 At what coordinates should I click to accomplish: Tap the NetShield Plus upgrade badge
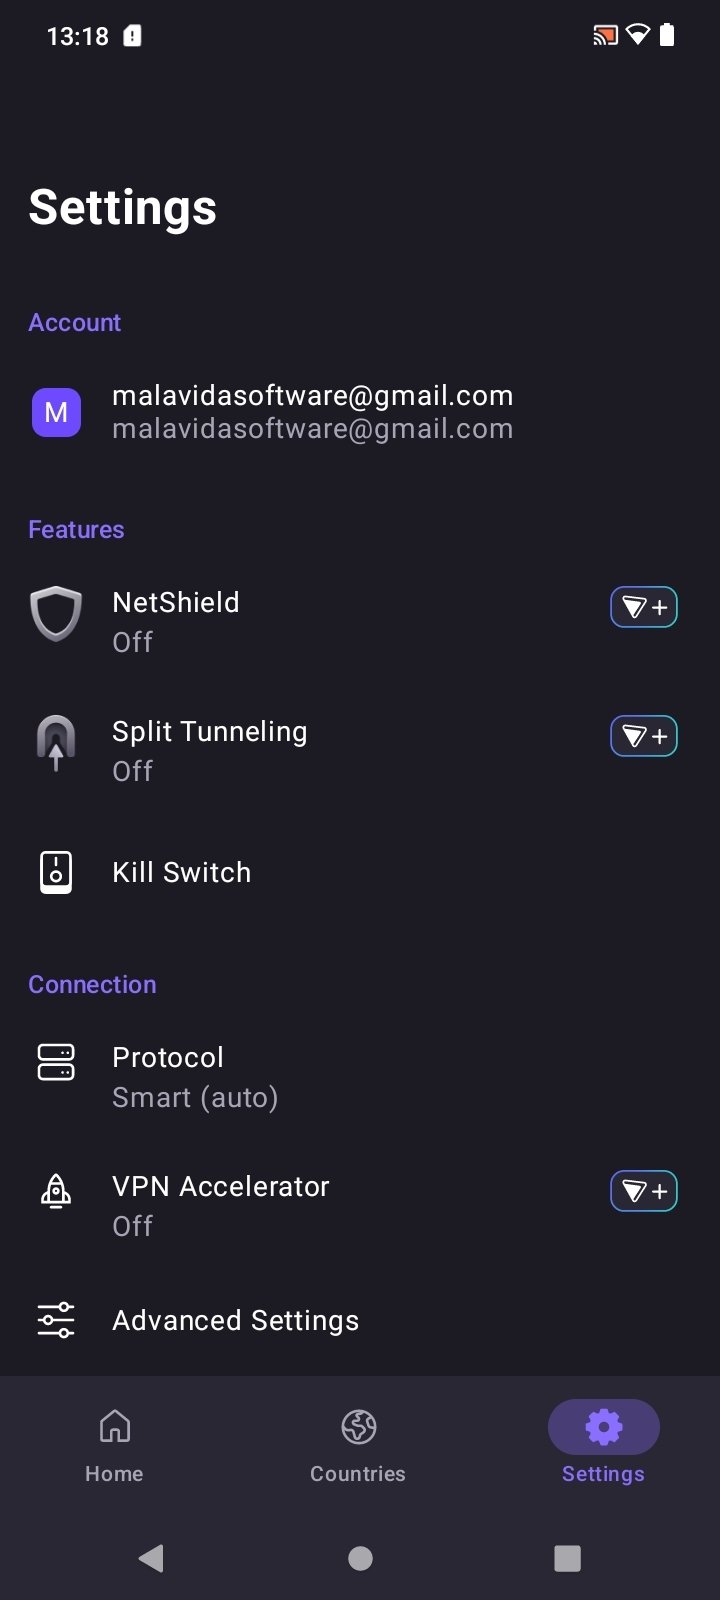[644, 607]
